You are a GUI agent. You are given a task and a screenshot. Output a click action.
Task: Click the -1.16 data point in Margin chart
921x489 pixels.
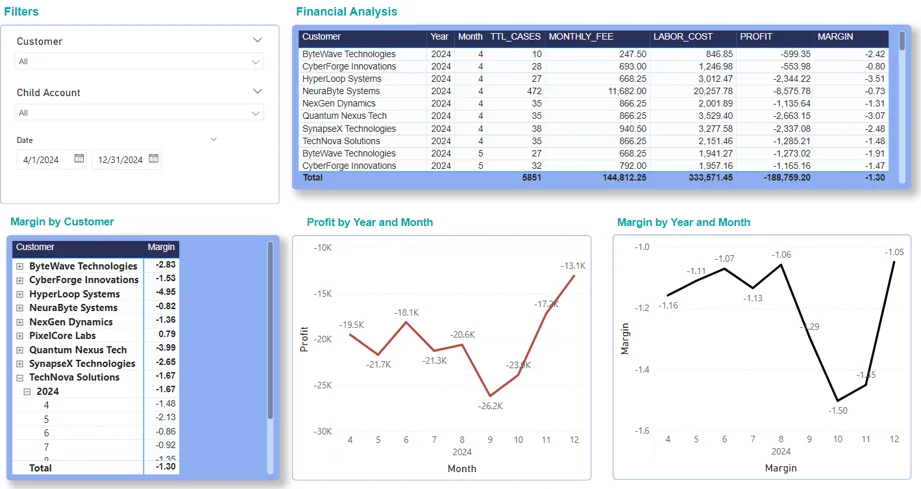tap(668, 295)
